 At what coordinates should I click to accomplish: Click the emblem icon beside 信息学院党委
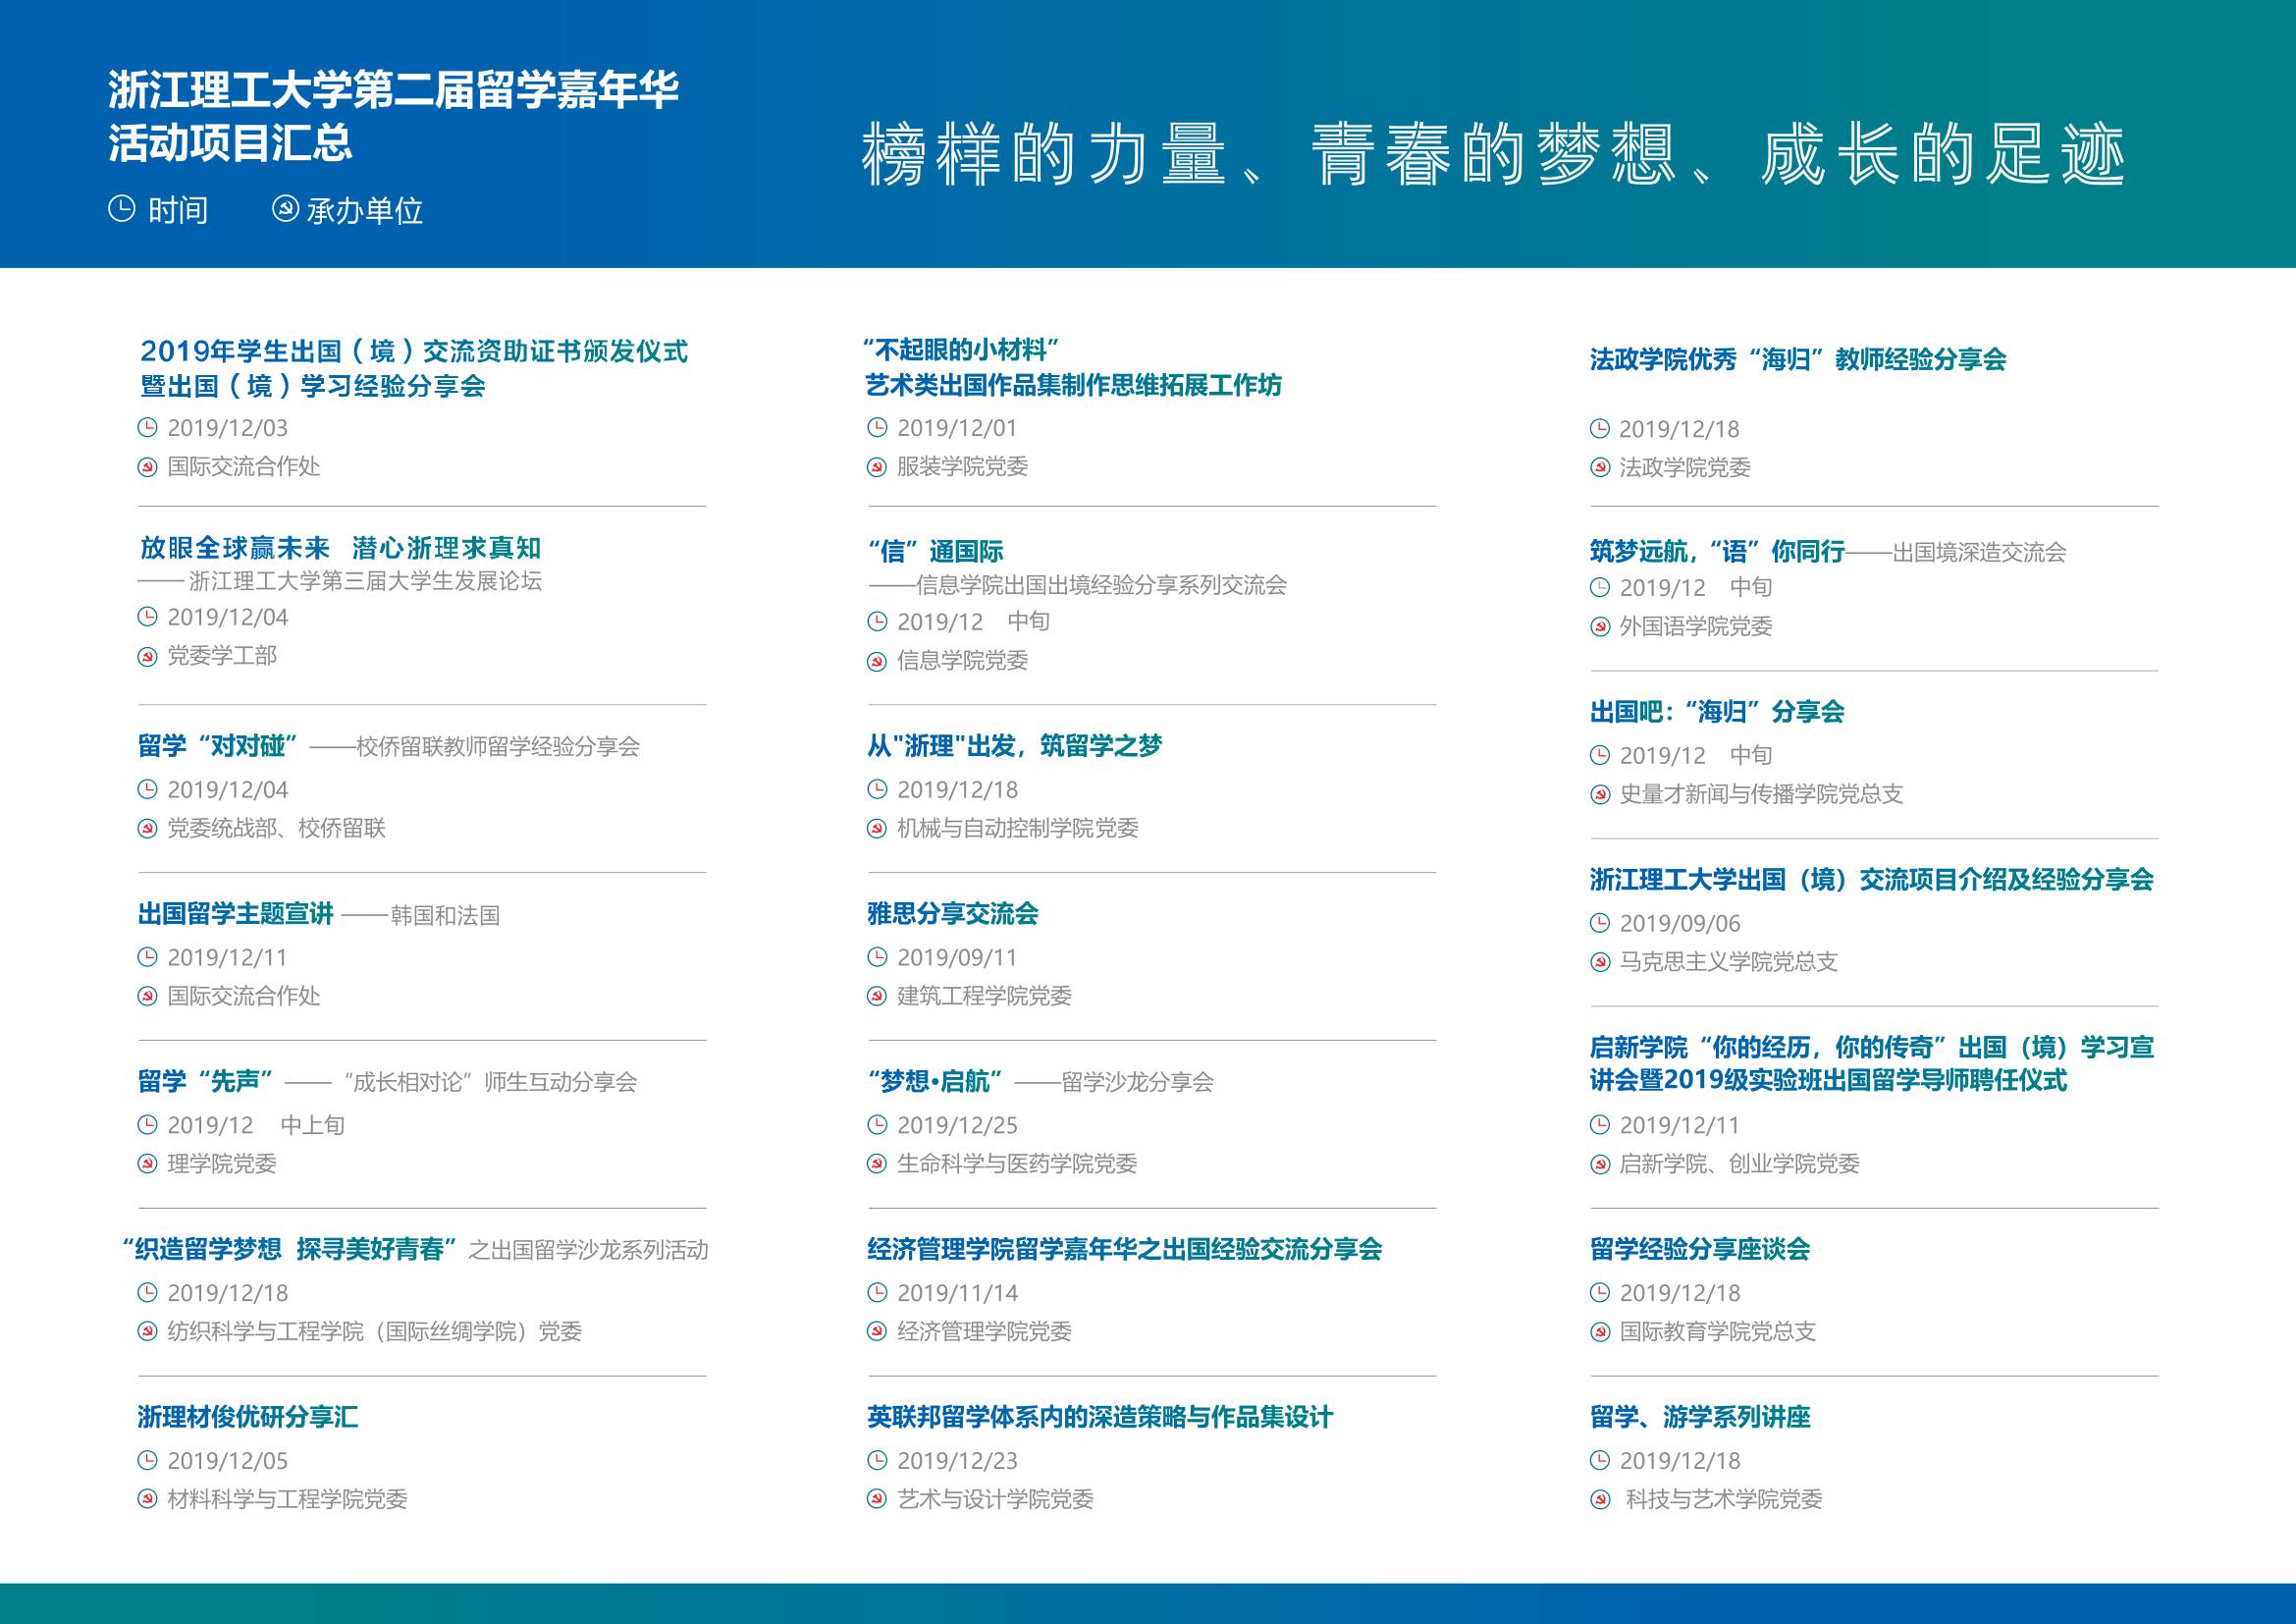point(877,661)
